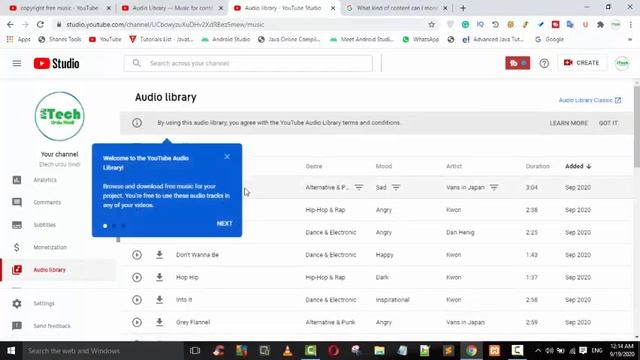
Task: Play the track Hop Hip
Action: pos(137,278)
